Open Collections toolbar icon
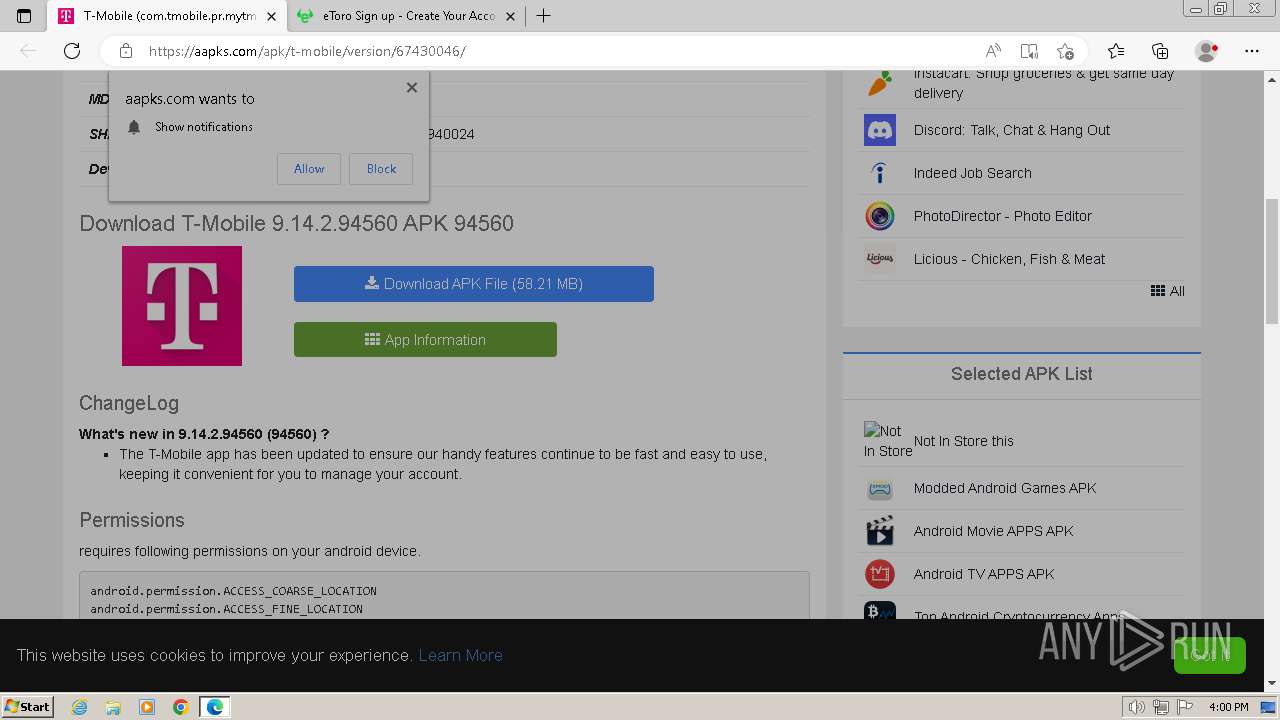Screen dimensions: 1280x720 click(x=1160, y=51)
